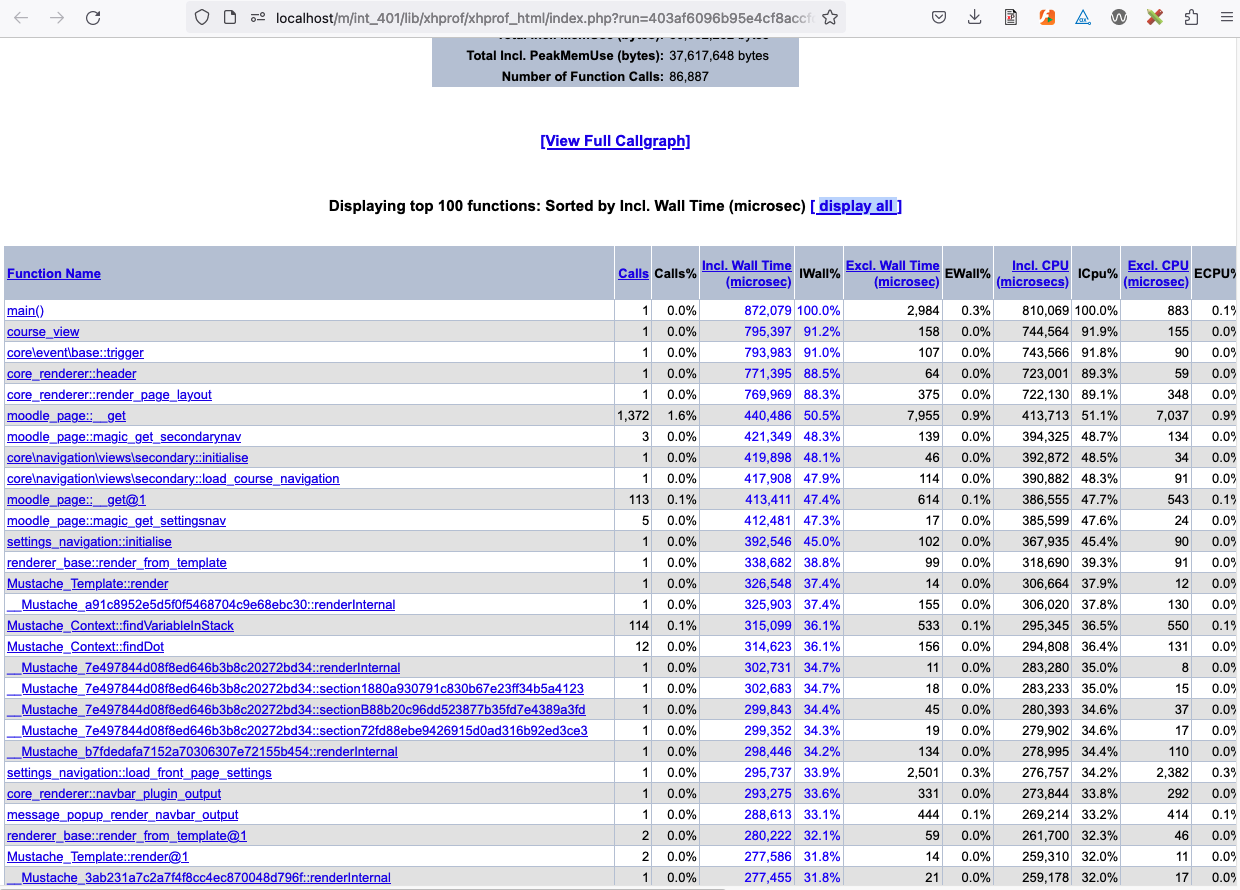Click the browser forward arrow
Screen dimensions: 1240x890
[57, 17]
